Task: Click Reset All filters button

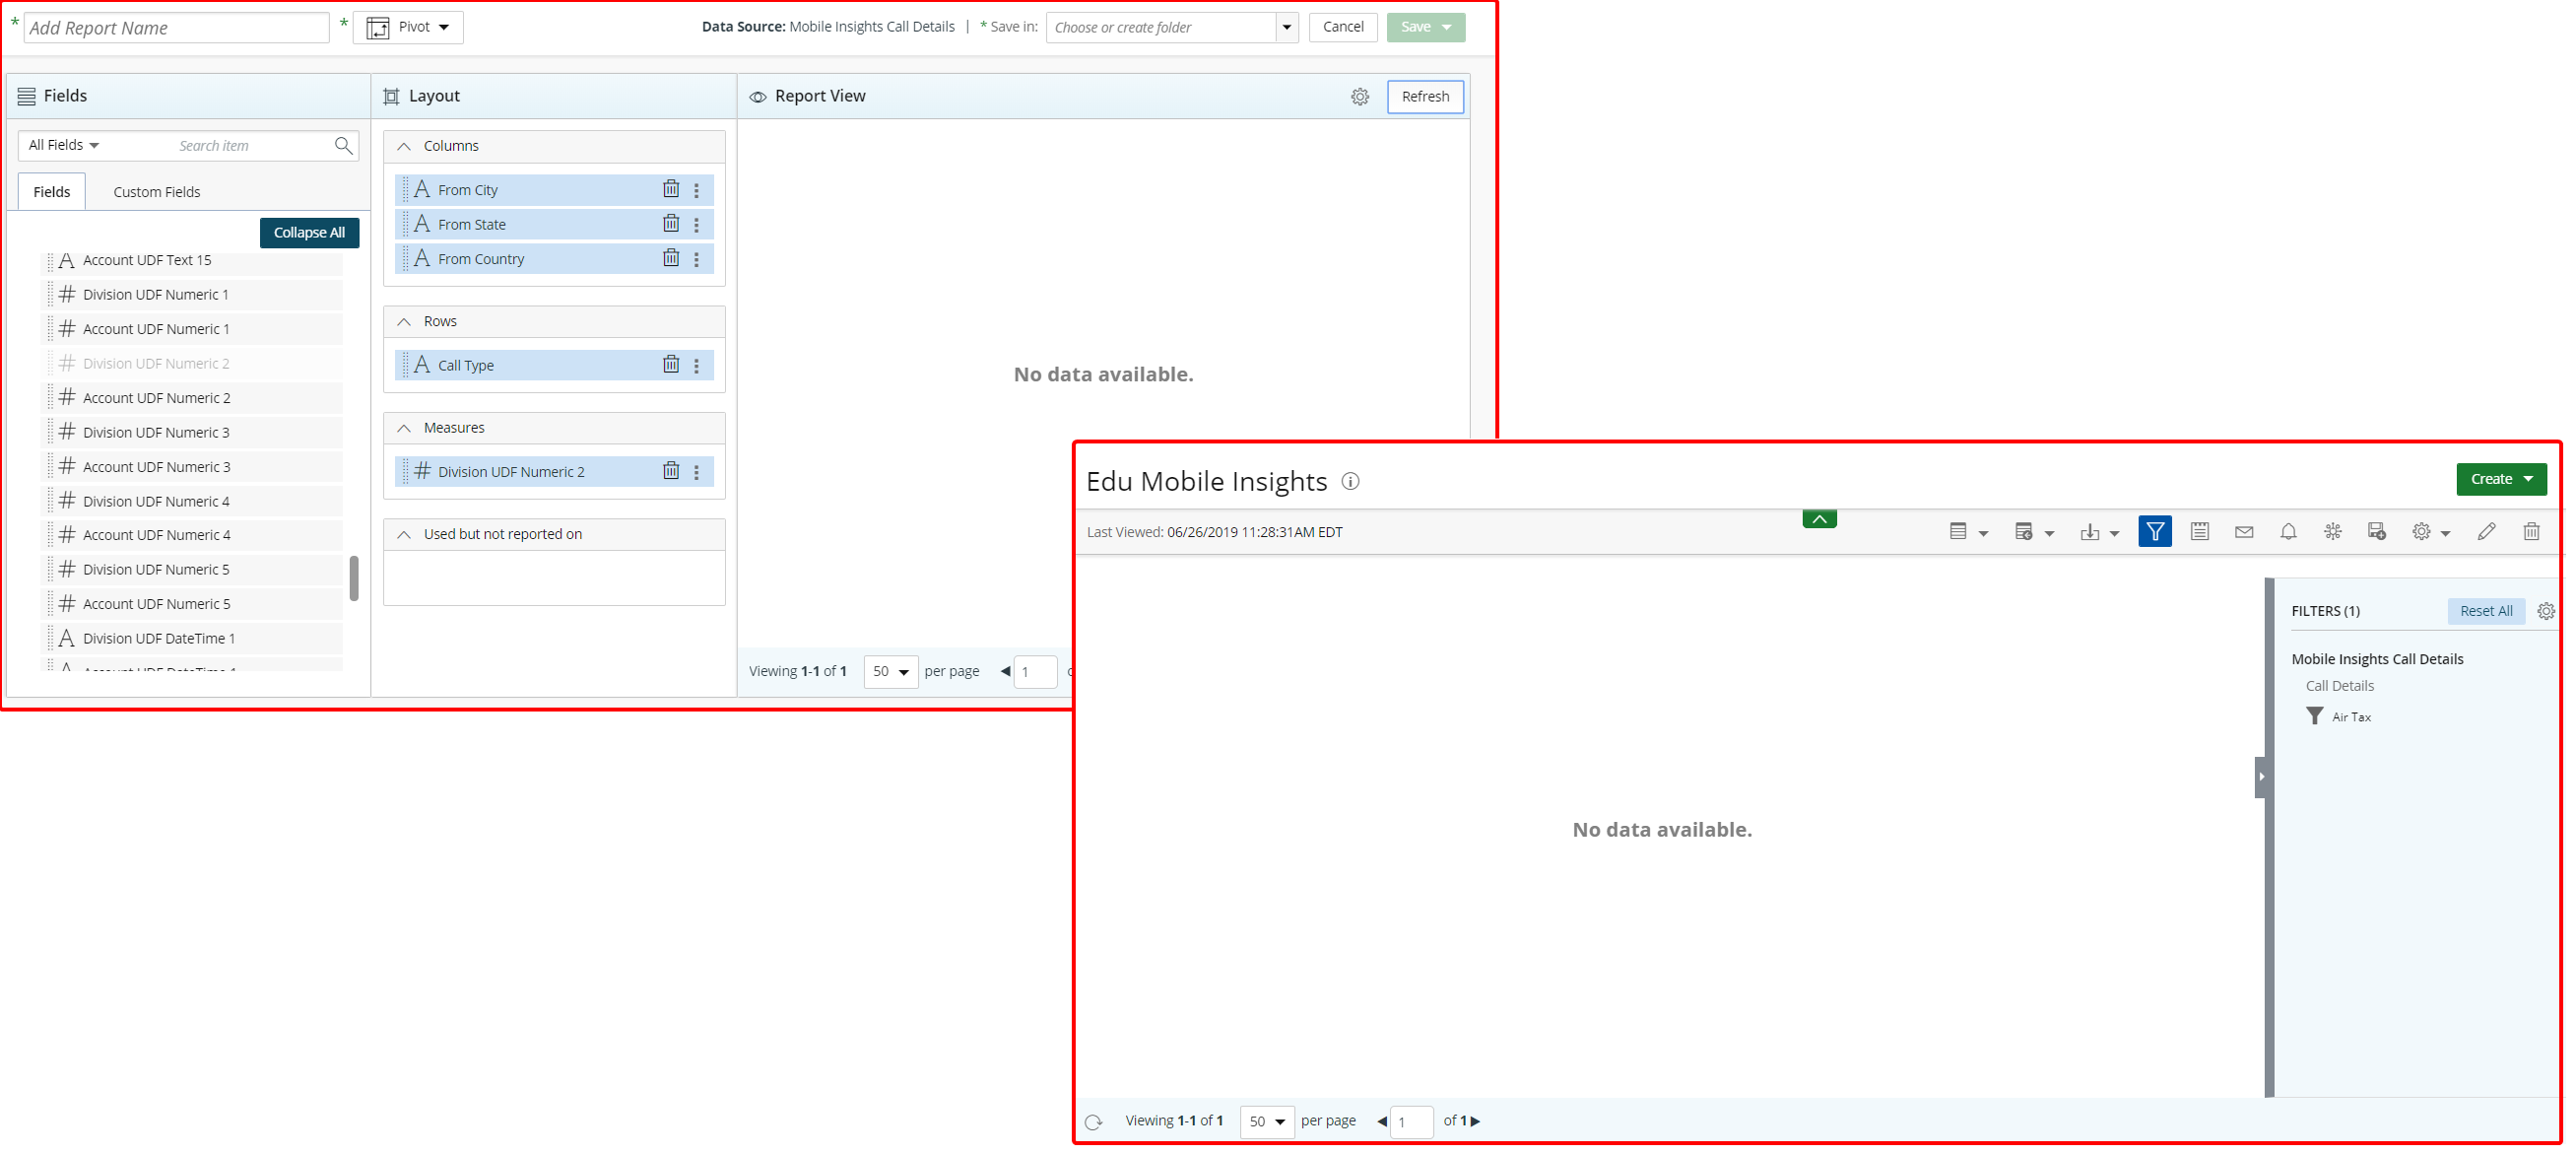Action: pos(2486,610)
